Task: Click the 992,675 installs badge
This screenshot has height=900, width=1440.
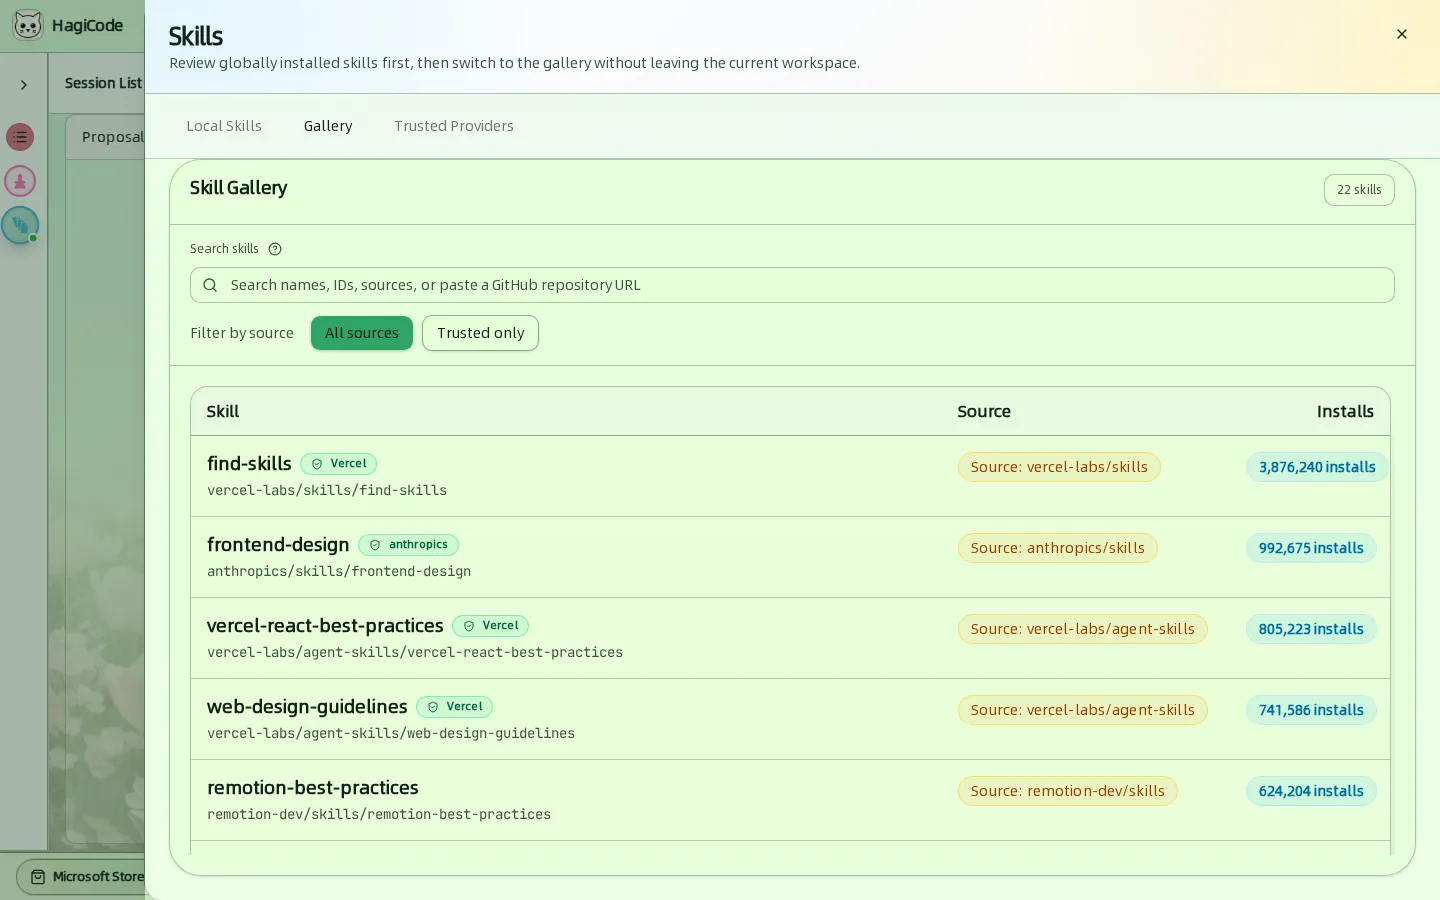Action: click(1311, 548)
